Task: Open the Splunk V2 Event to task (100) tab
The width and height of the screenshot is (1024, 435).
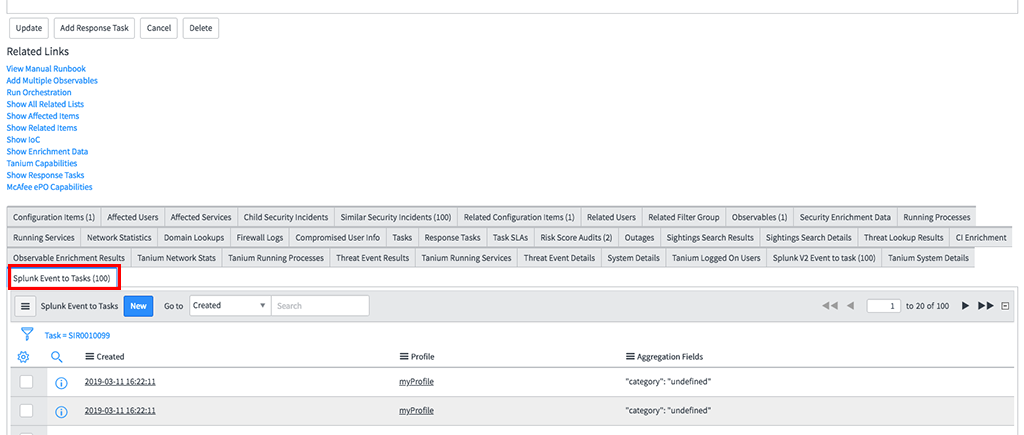Action: coord(824,258)
